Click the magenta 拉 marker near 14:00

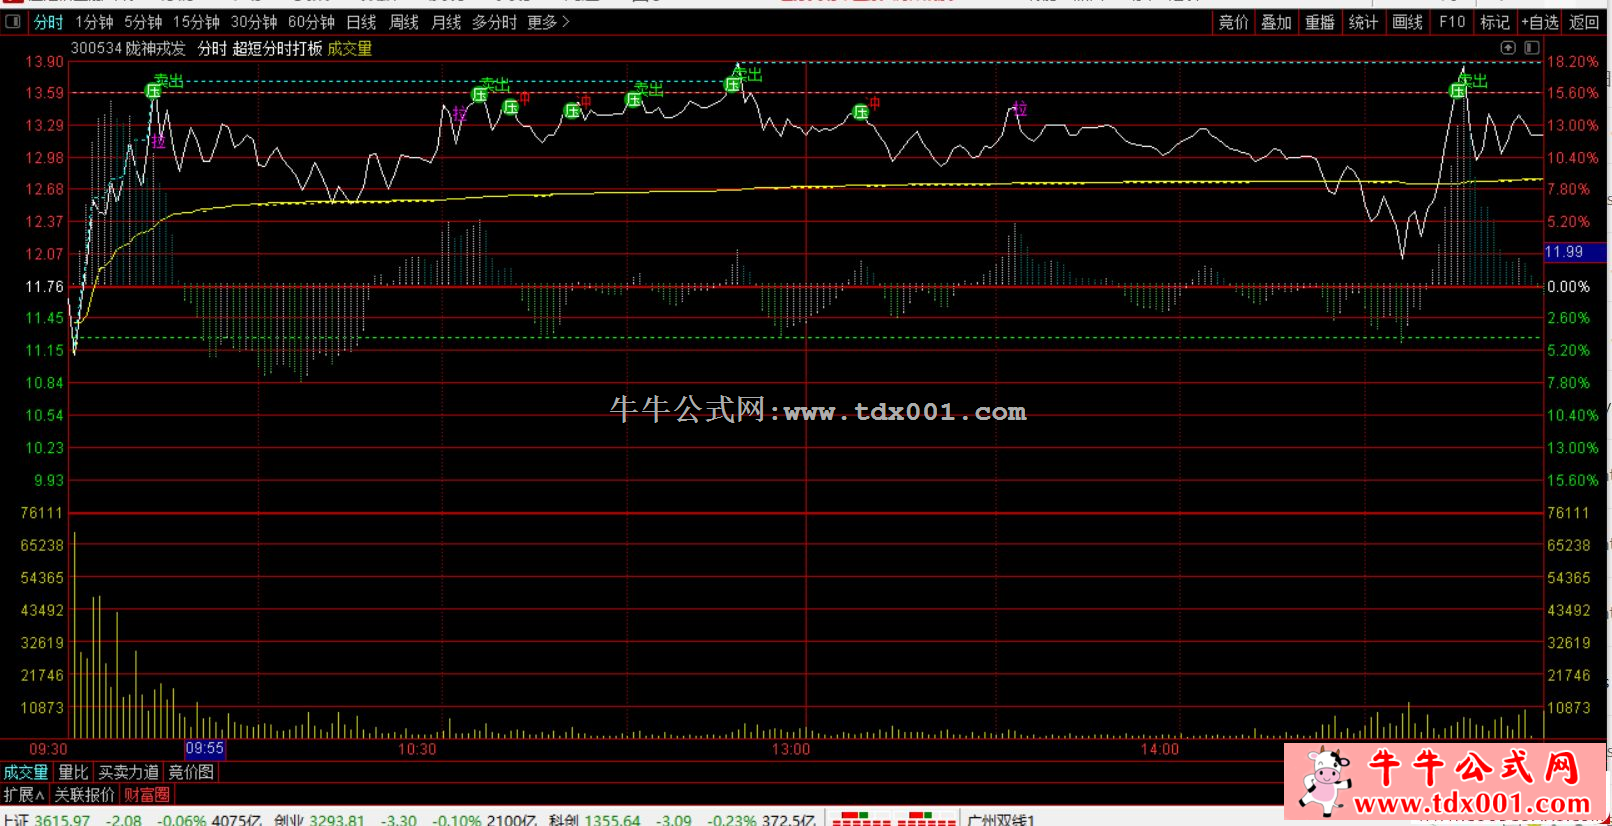1020,108
